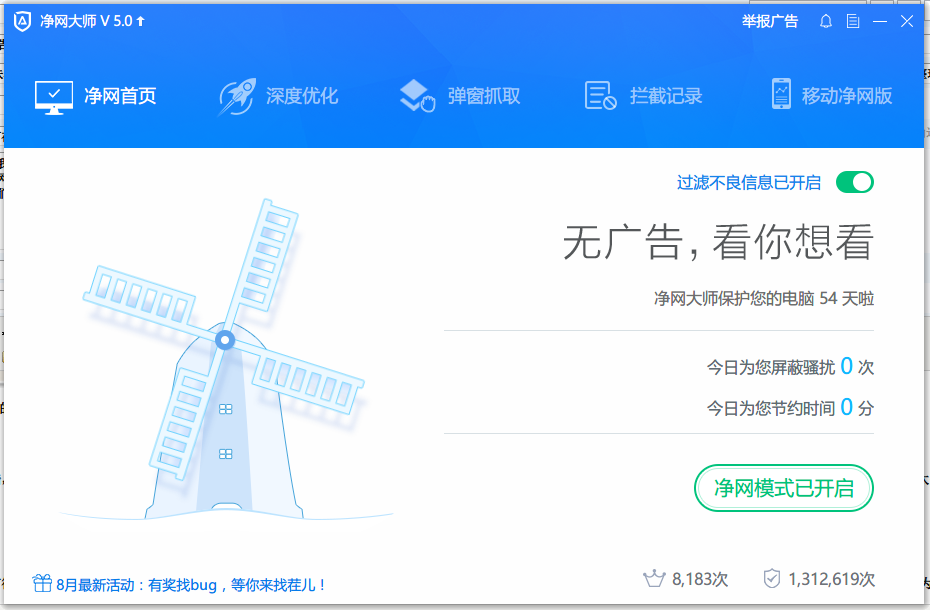Select the 弹窗抓取 hand-pointer icon
This screenshot has width=930, height=610.
coord(417,96)
